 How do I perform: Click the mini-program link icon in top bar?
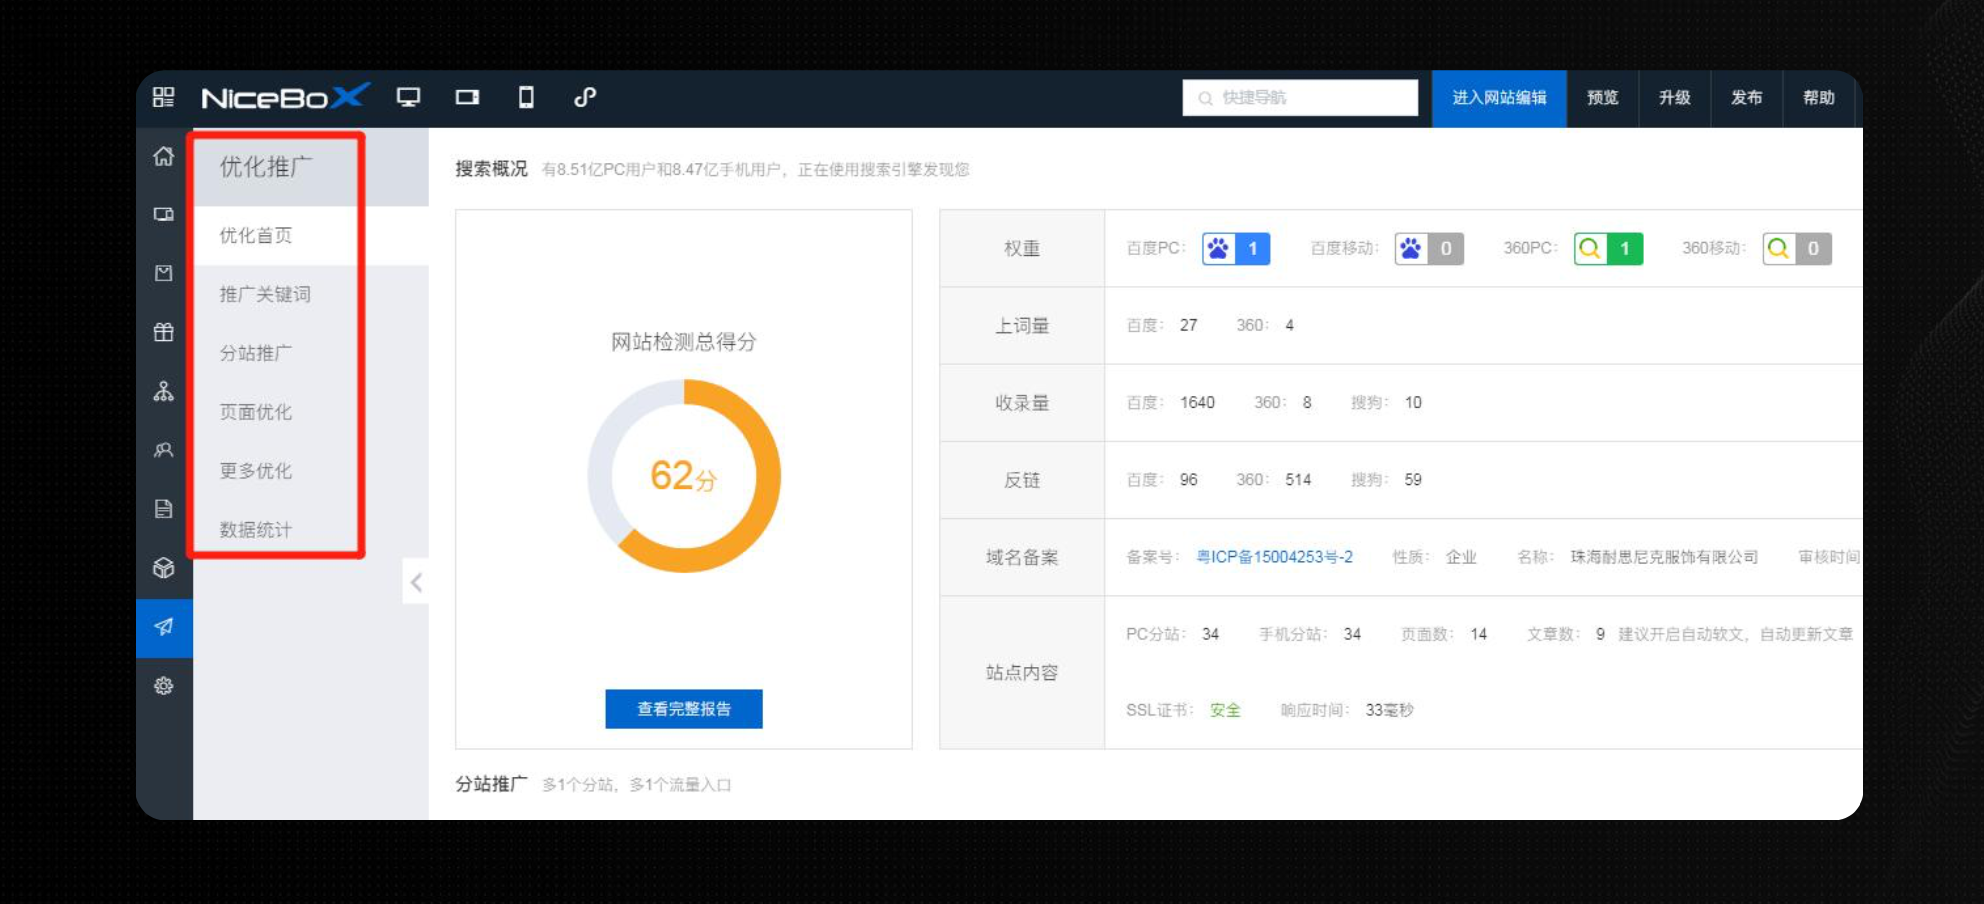(585, 97)
